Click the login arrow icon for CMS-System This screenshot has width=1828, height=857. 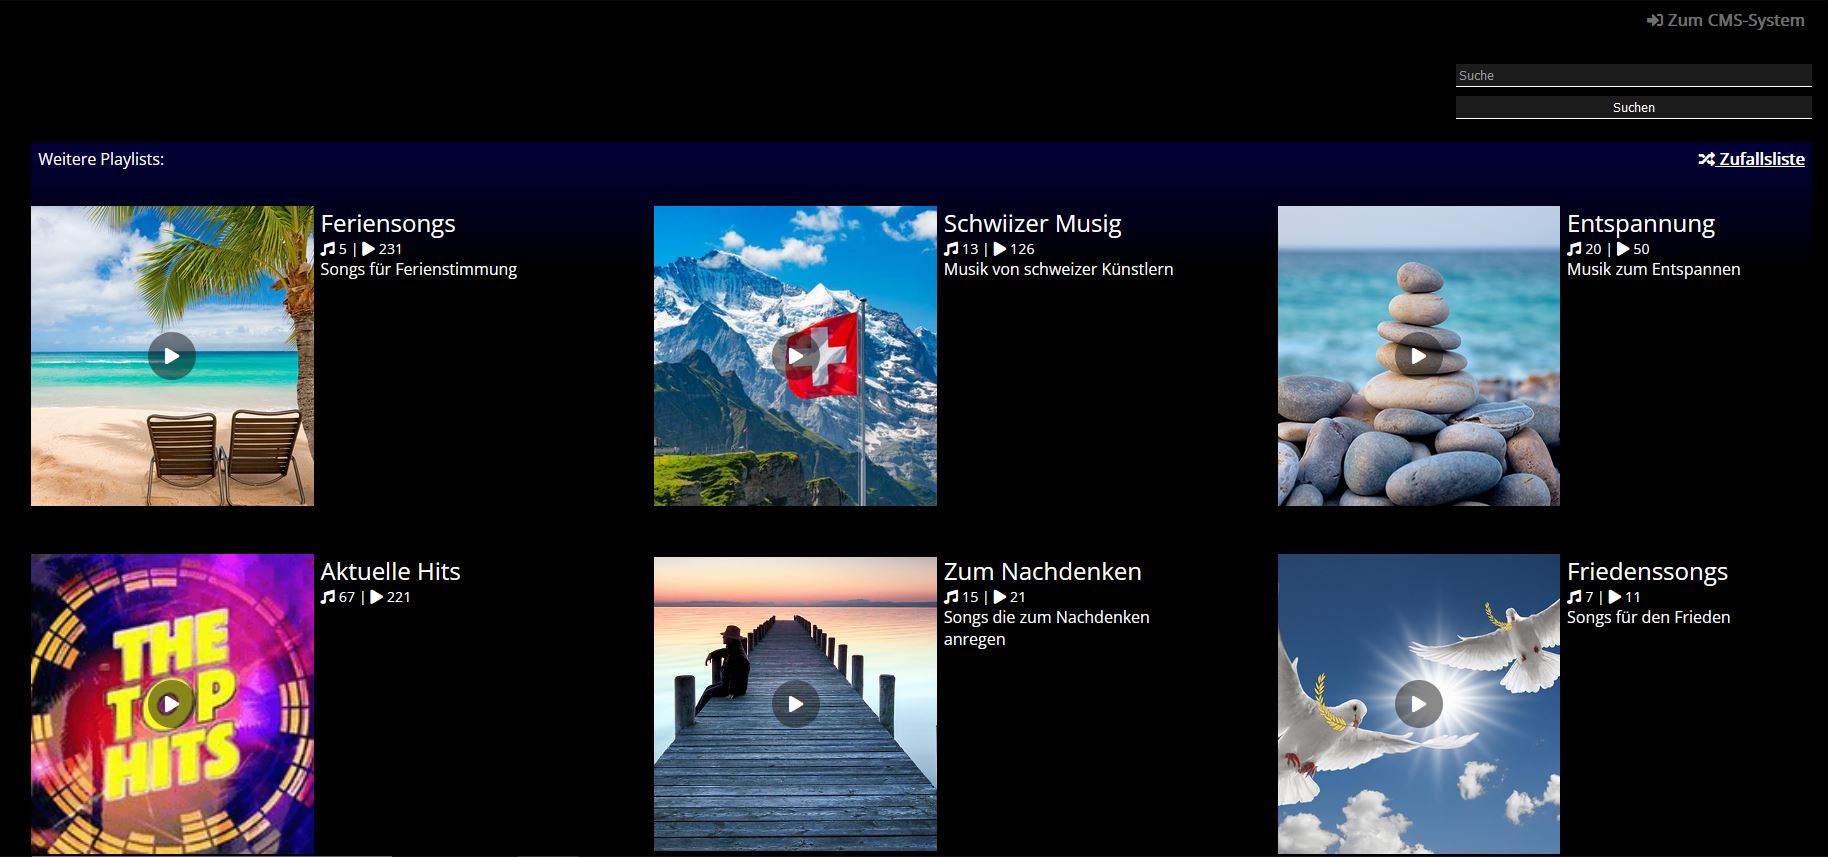[x=1654, y=20]
